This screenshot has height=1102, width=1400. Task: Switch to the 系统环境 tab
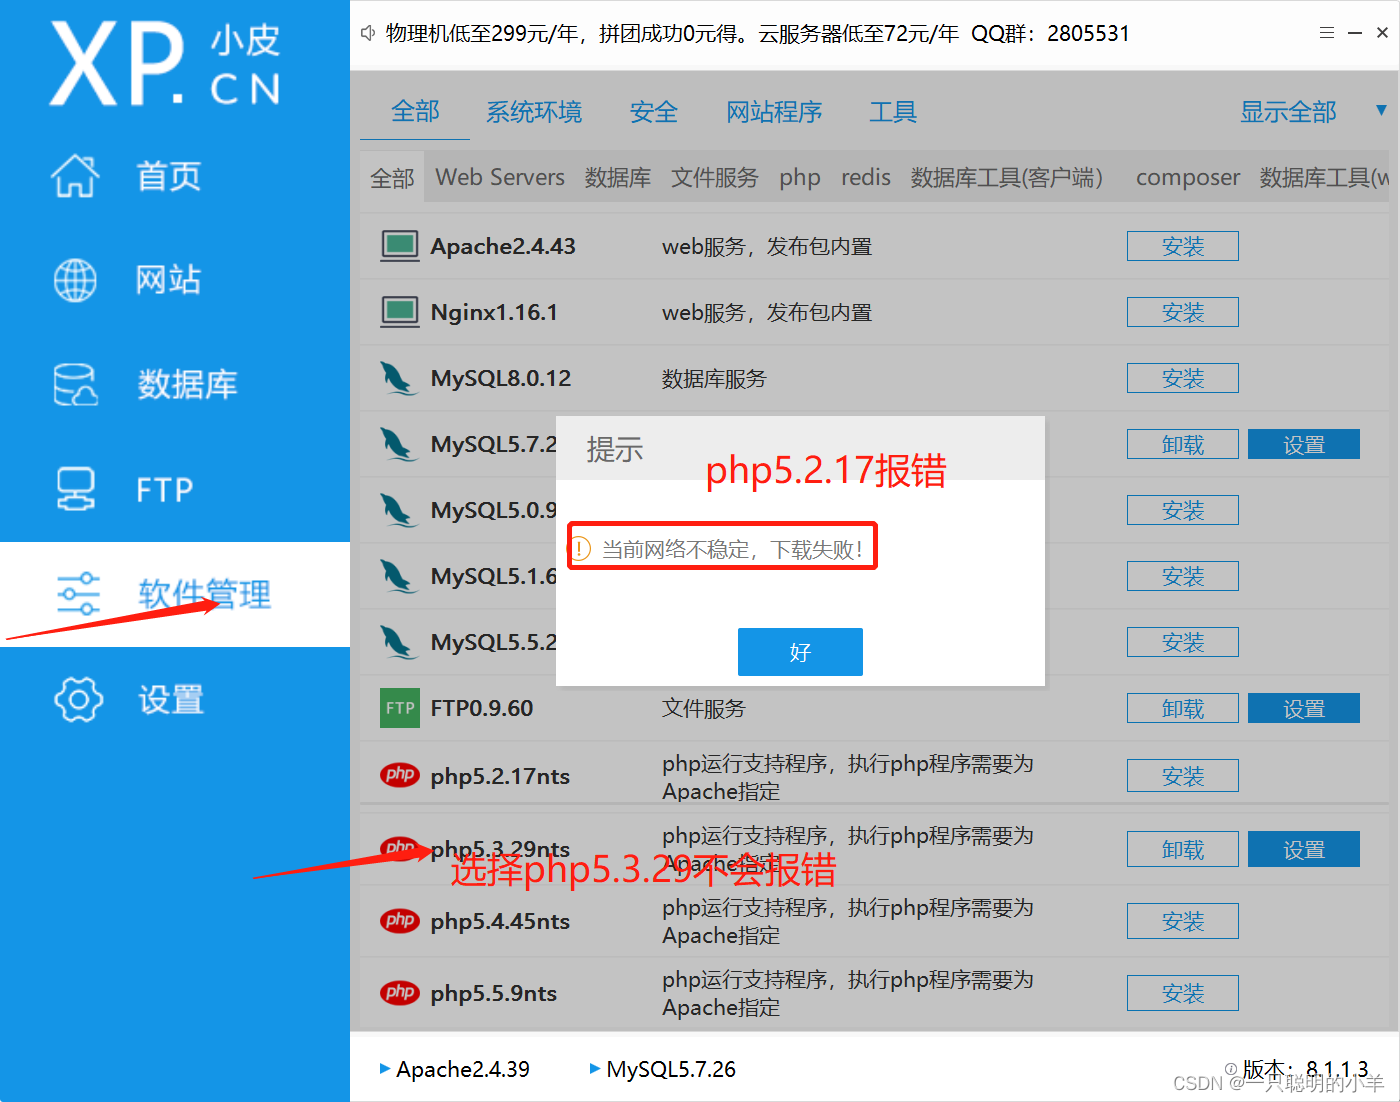click(x=534, y=112)
